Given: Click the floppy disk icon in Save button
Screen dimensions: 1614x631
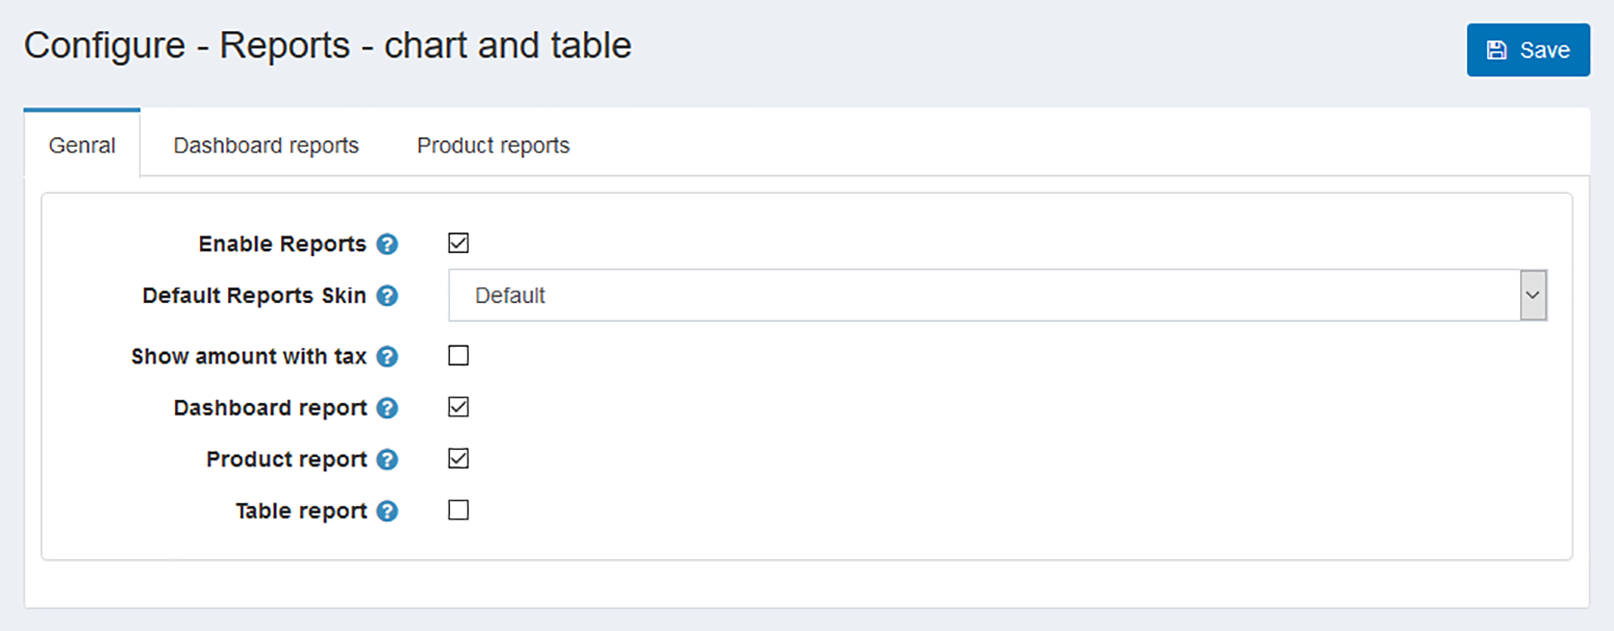Looking at the screenshot, I should coord(1496,50).
